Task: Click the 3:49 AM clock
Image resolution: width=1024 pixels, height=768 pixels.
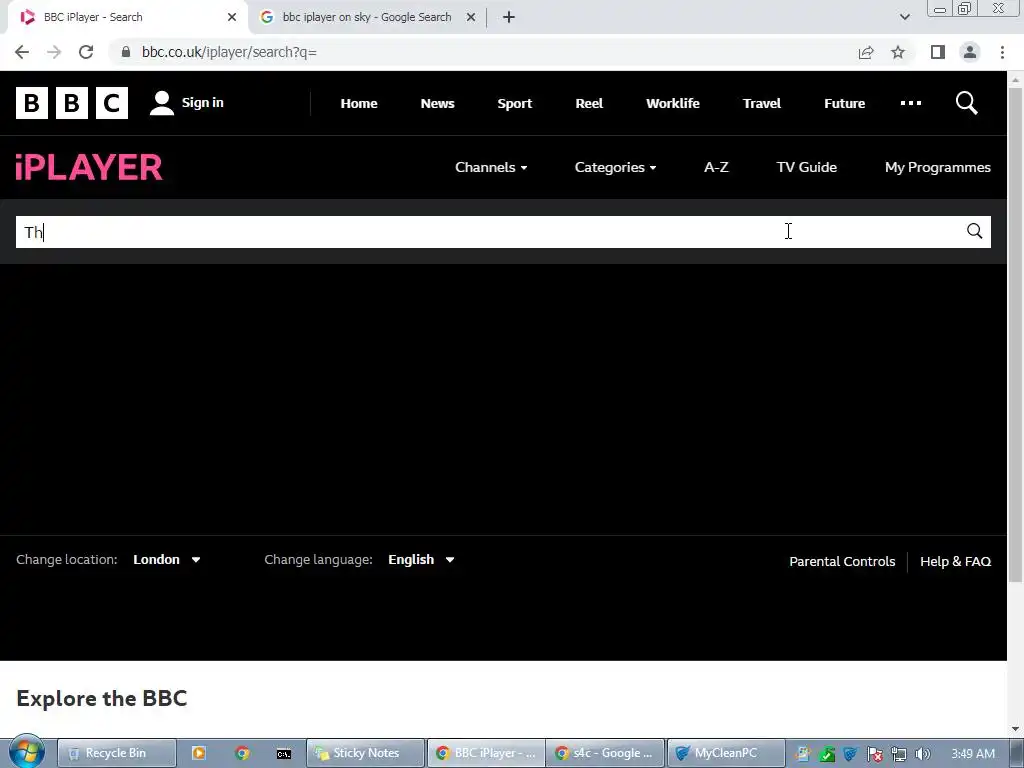Action: (x=973, y=754)
